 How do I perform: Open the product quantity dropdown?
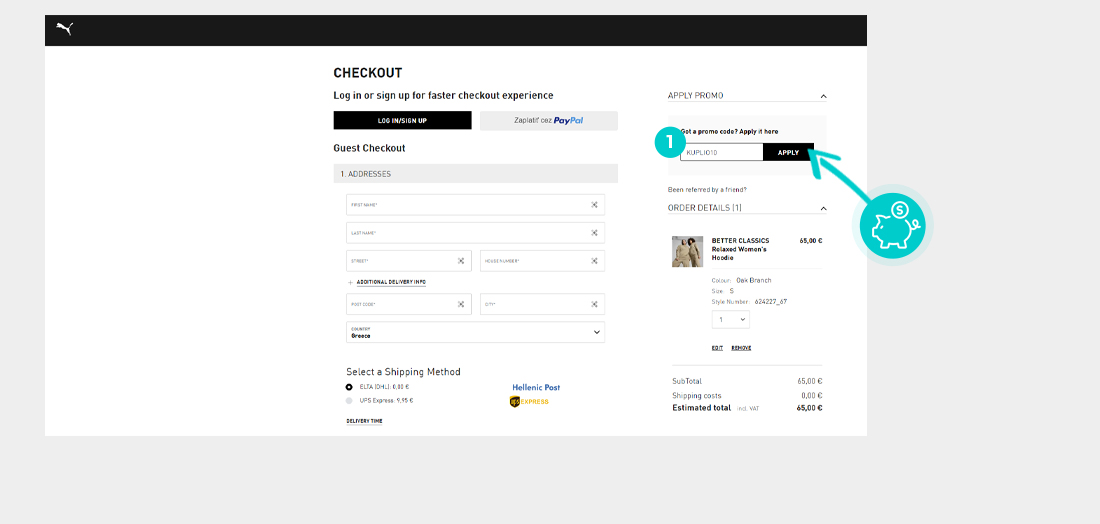click(x=730, y=319)
